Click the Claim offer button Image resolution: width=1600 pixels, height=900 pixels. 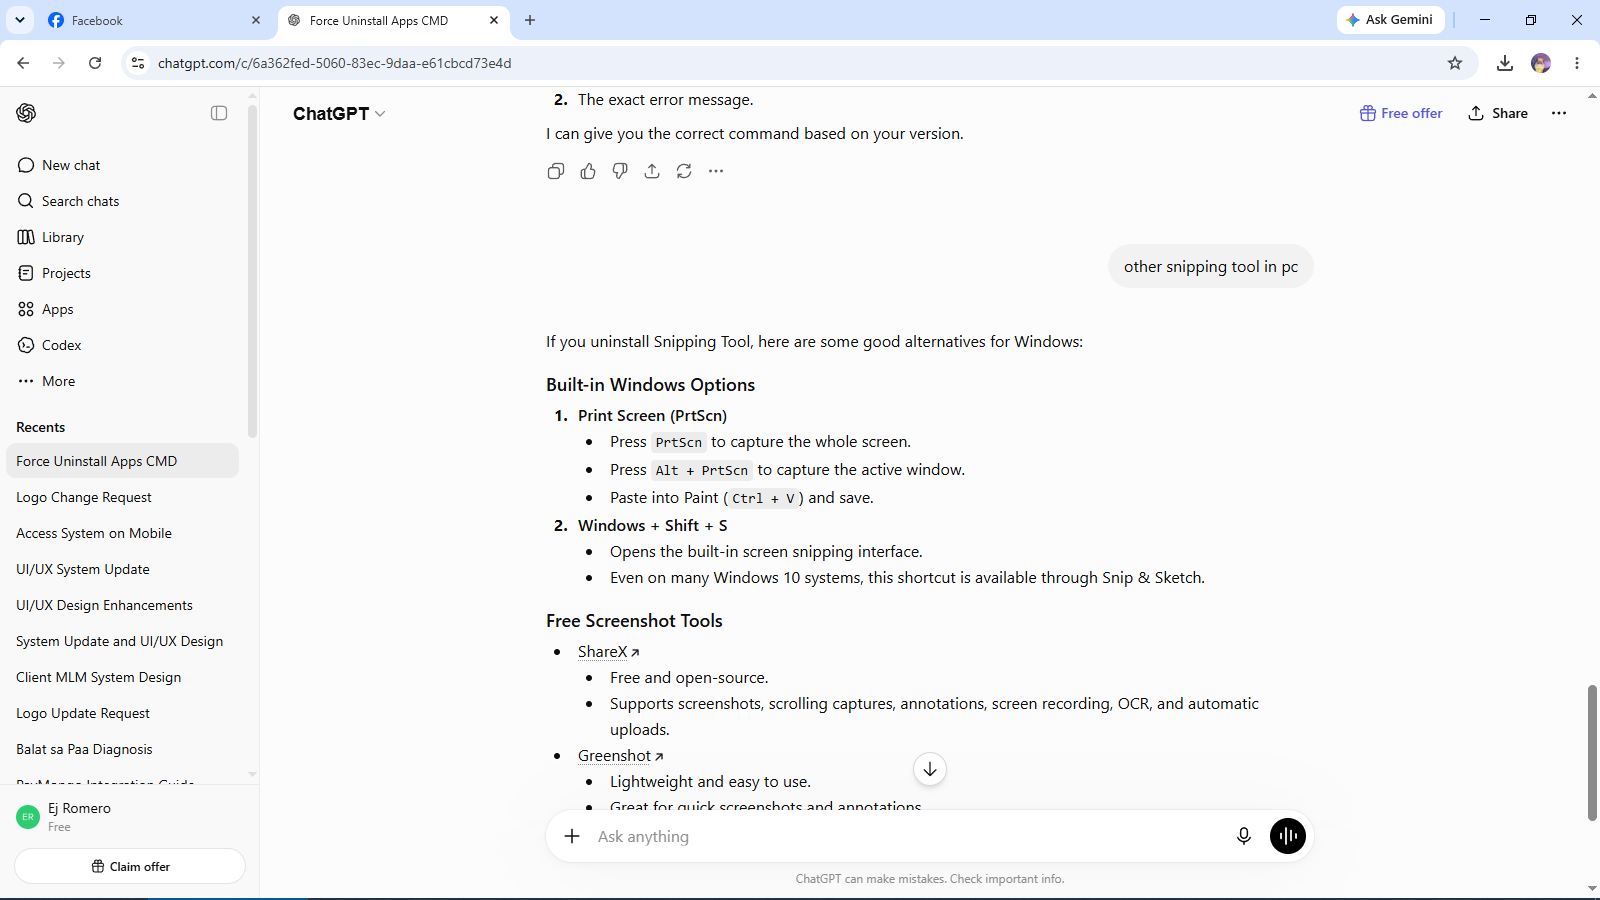pos(130,866)
